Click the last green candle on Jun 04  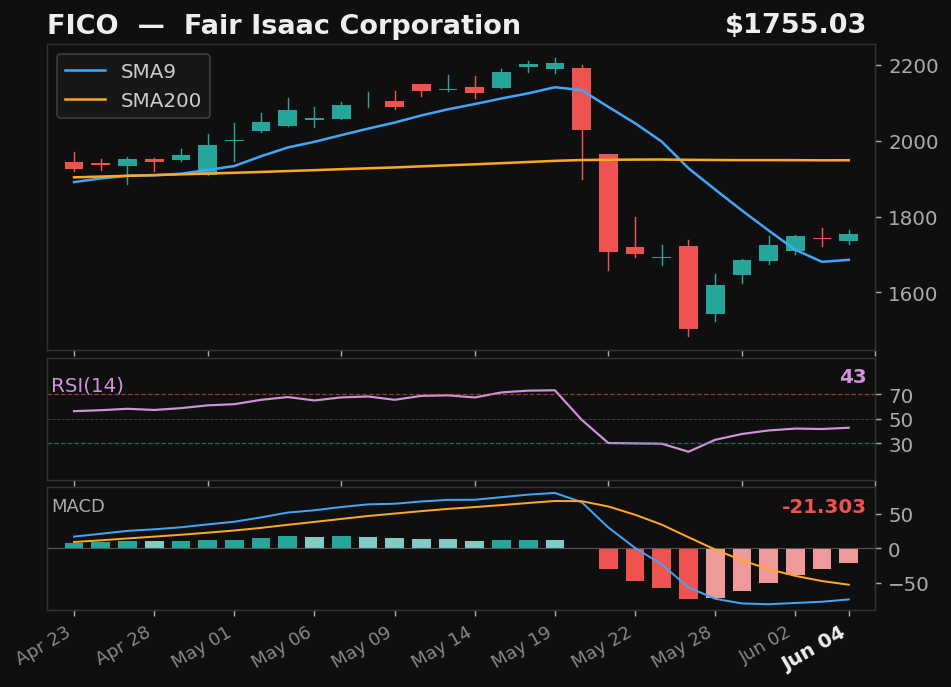849,238
